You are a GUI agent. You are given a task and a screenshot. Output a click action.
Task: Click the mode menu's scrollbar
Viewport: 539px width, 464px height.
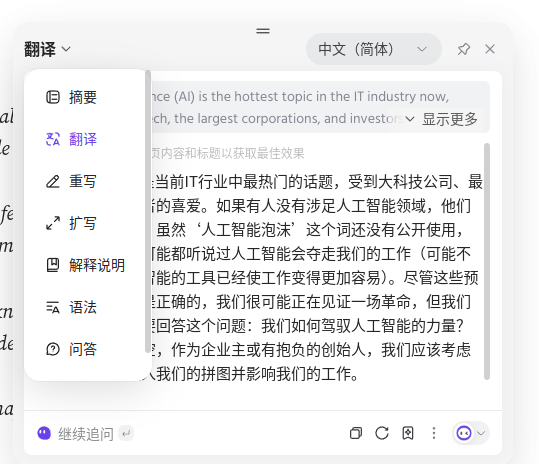148,211
